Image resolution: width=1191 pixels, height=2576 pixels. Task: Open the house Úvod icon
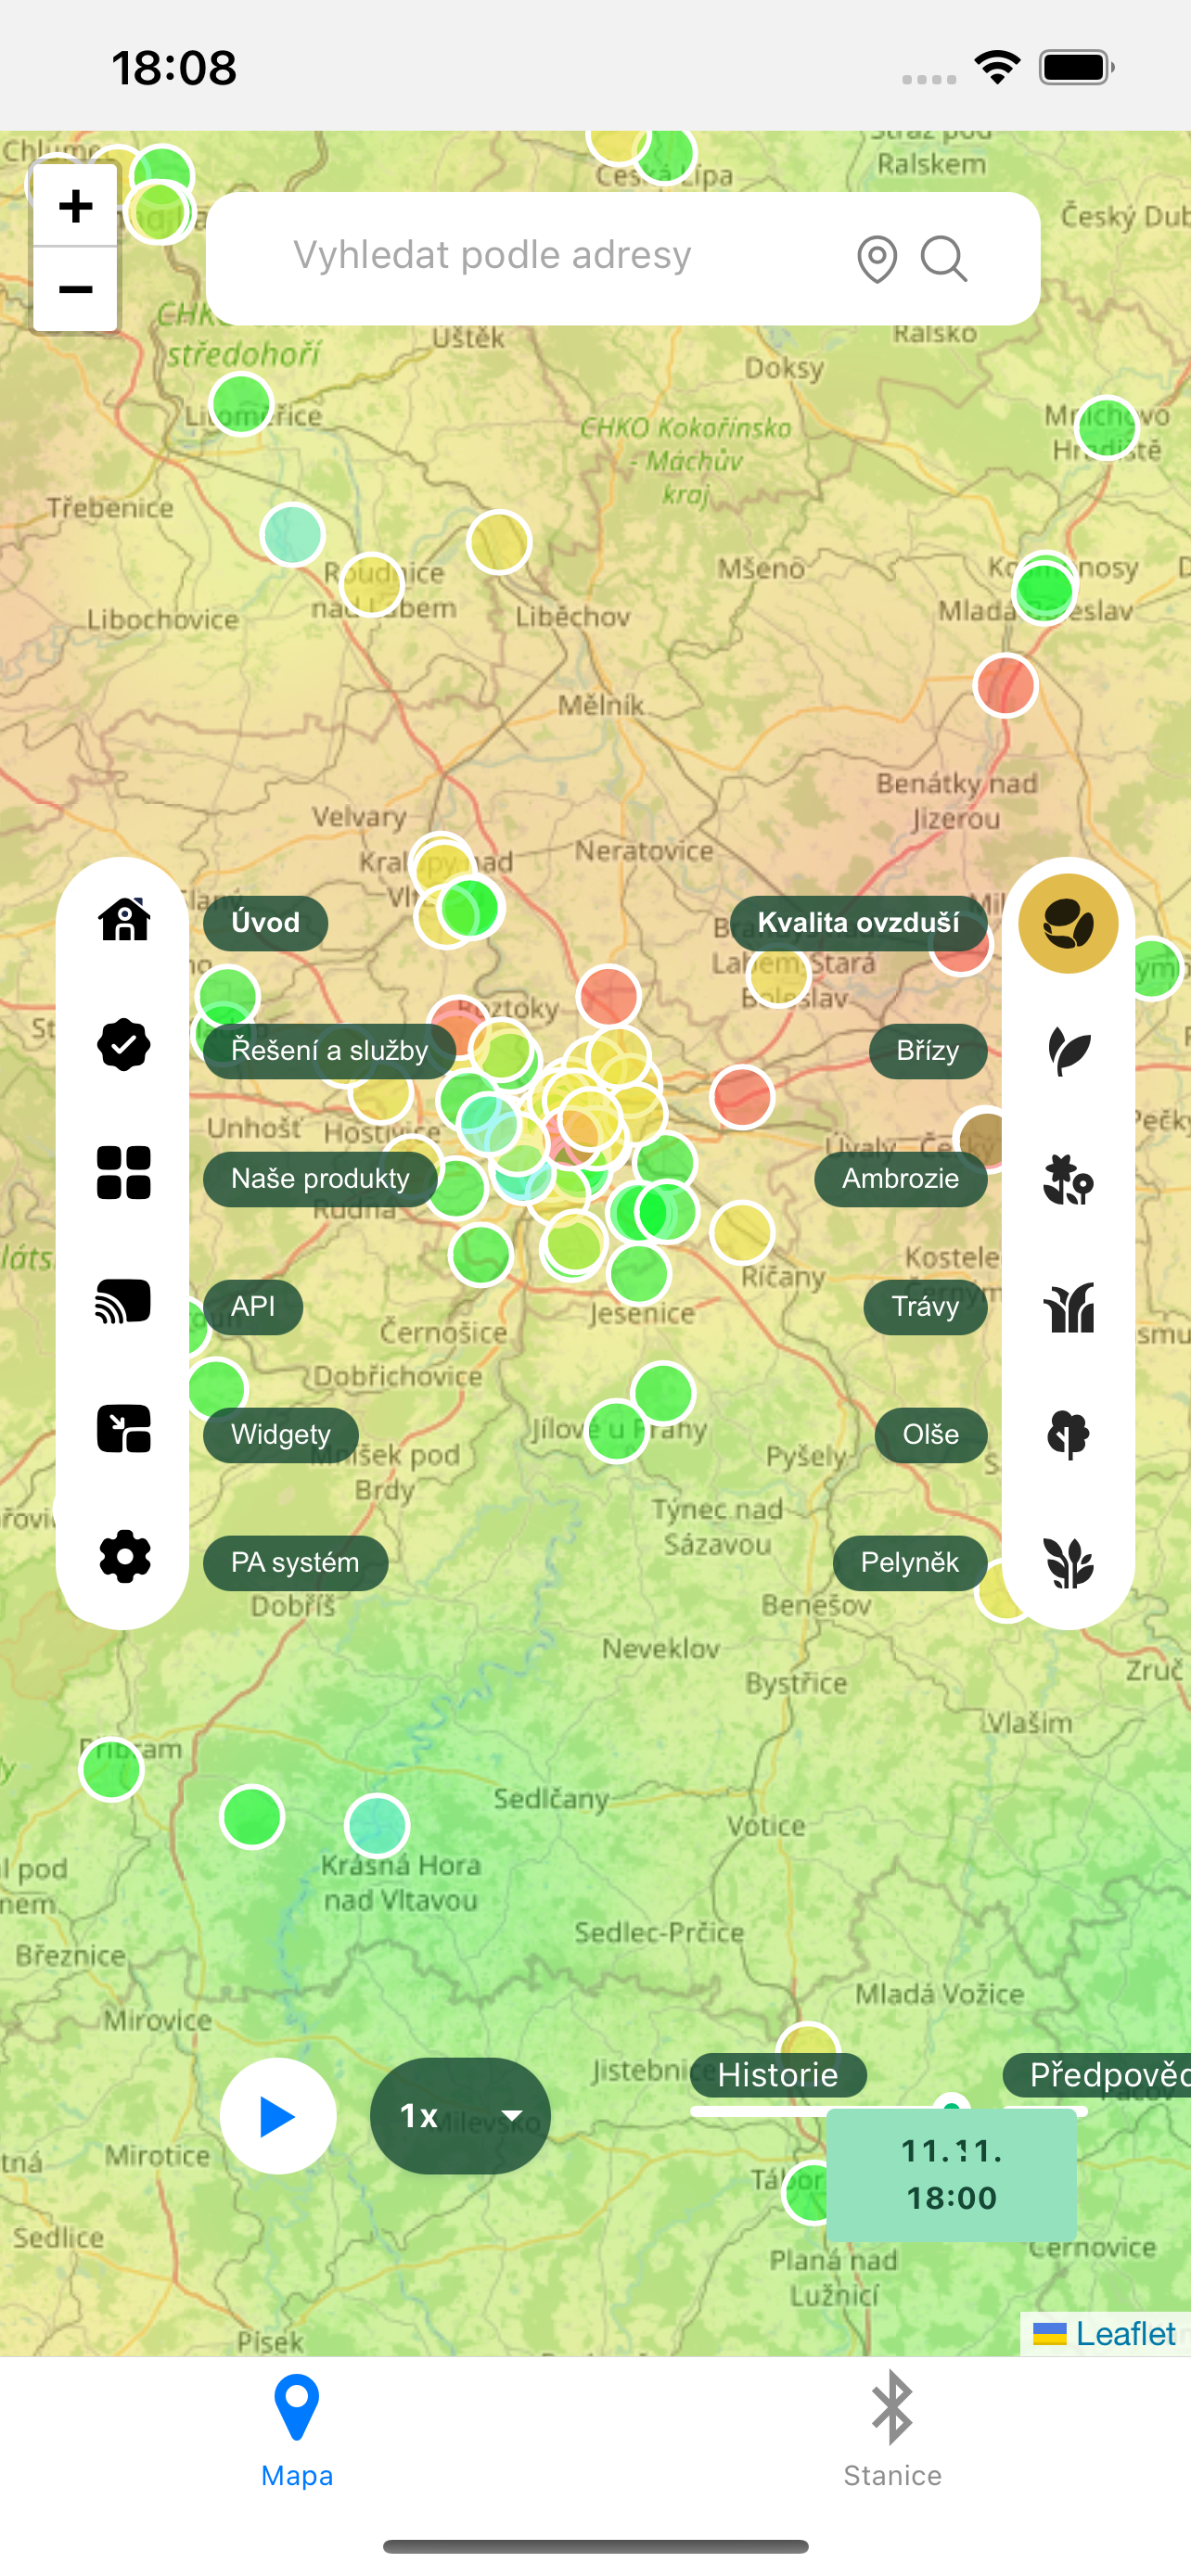click(x=124, y=918)
